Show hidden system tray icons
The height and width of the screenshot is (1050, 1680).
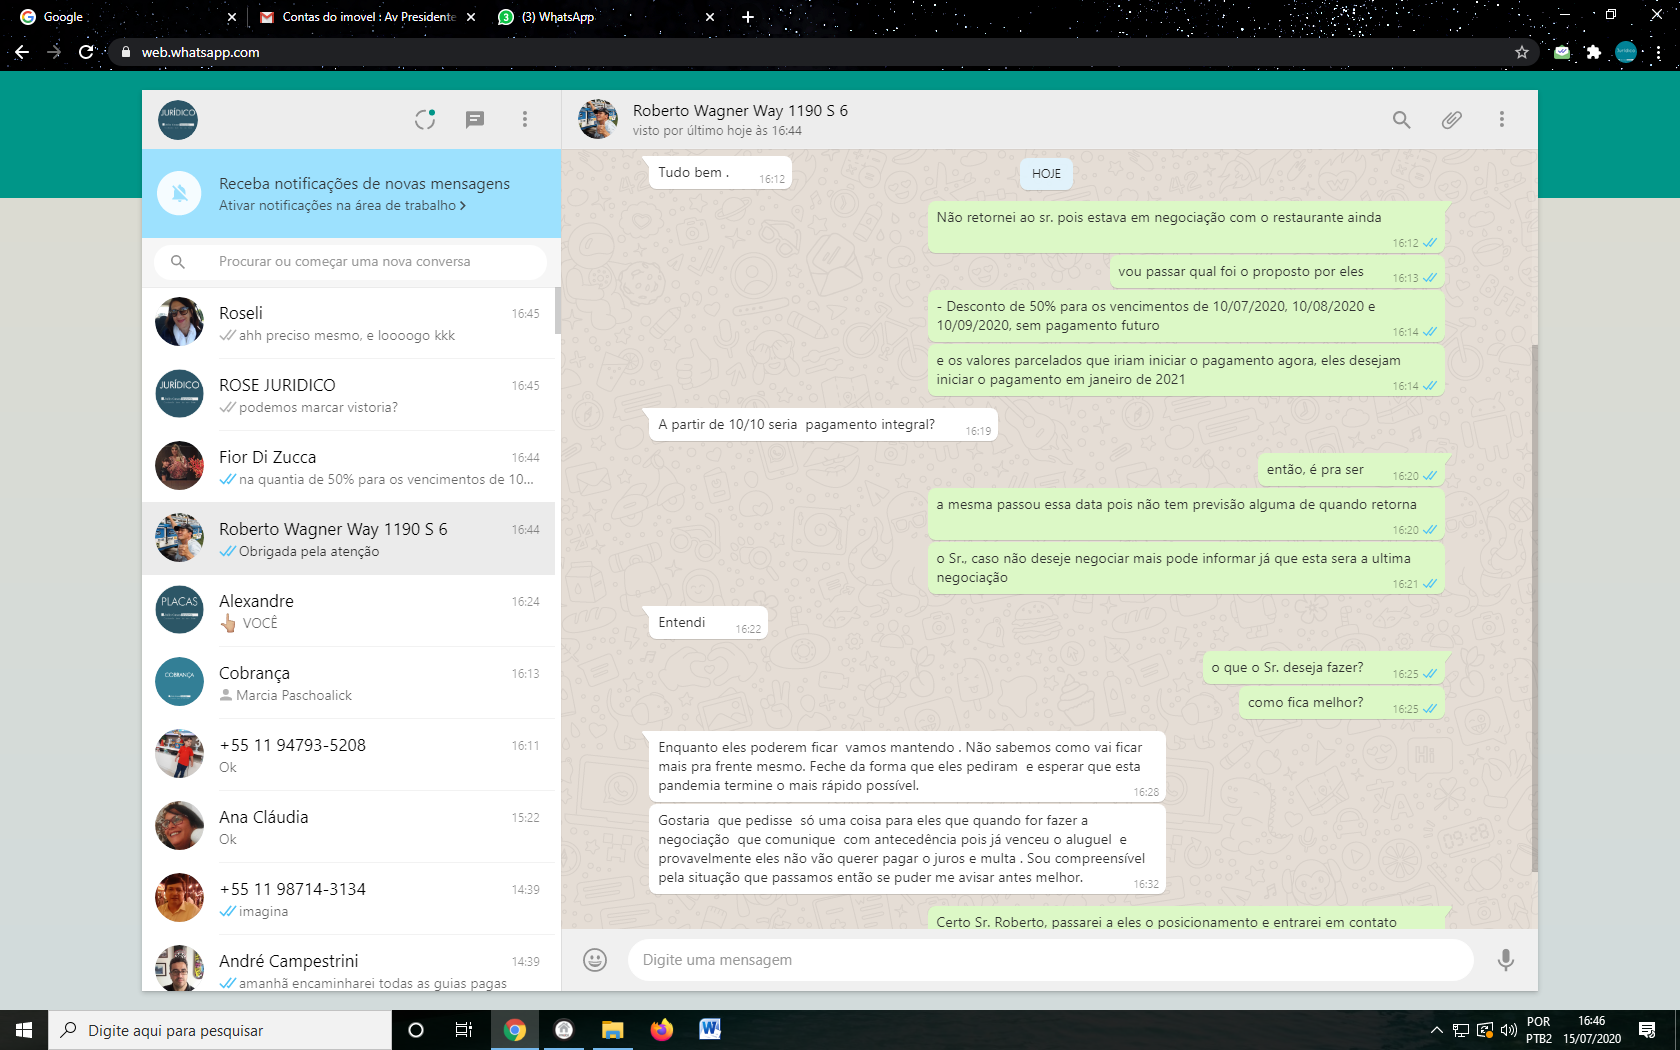point(1437,1030)
